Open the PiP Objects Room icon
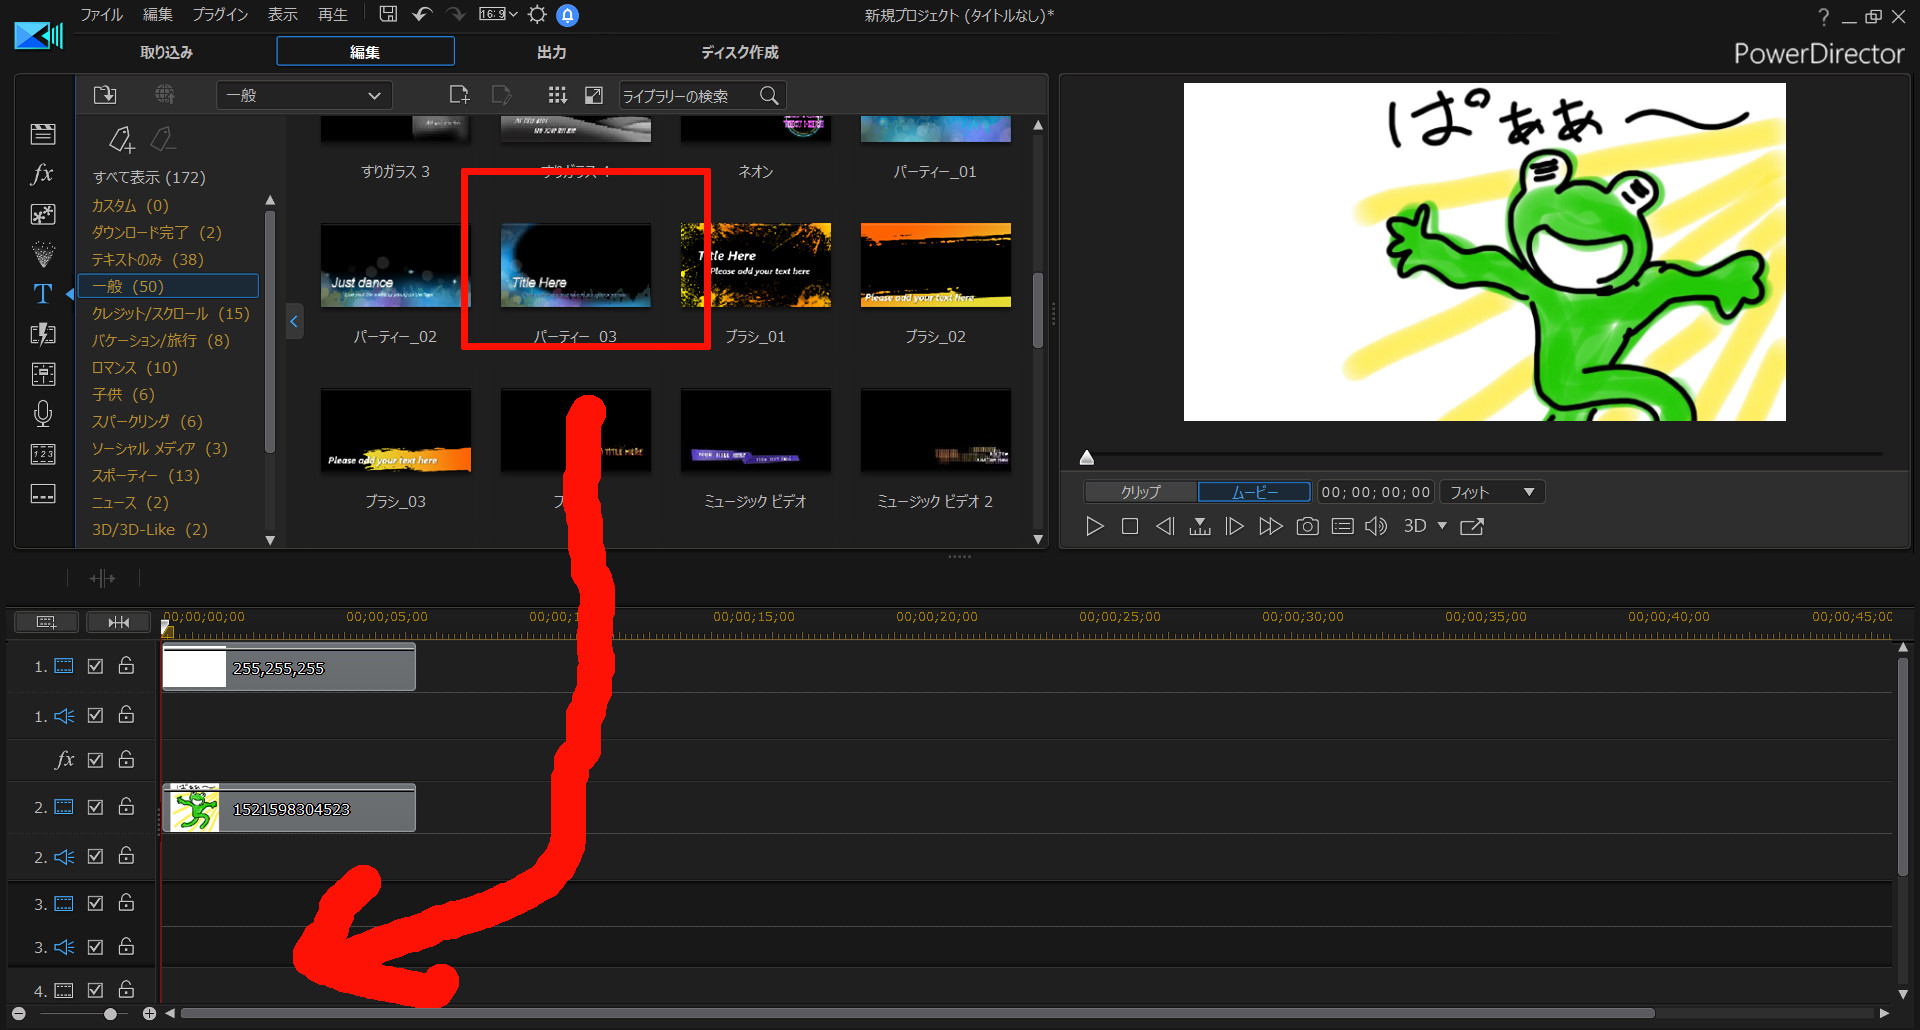1920x1030 pixels. click(x=43, y=214)
